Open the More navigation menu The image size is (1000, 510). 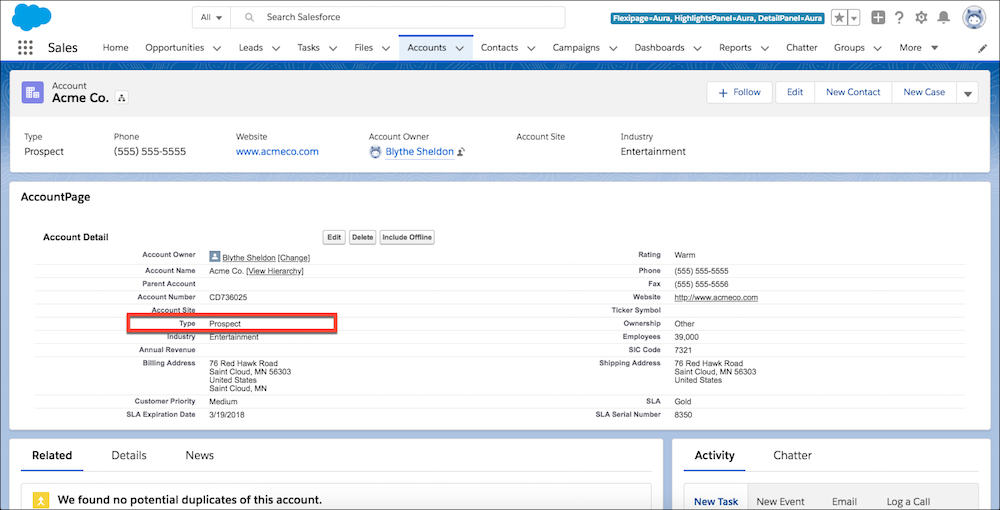coord(918,48)
